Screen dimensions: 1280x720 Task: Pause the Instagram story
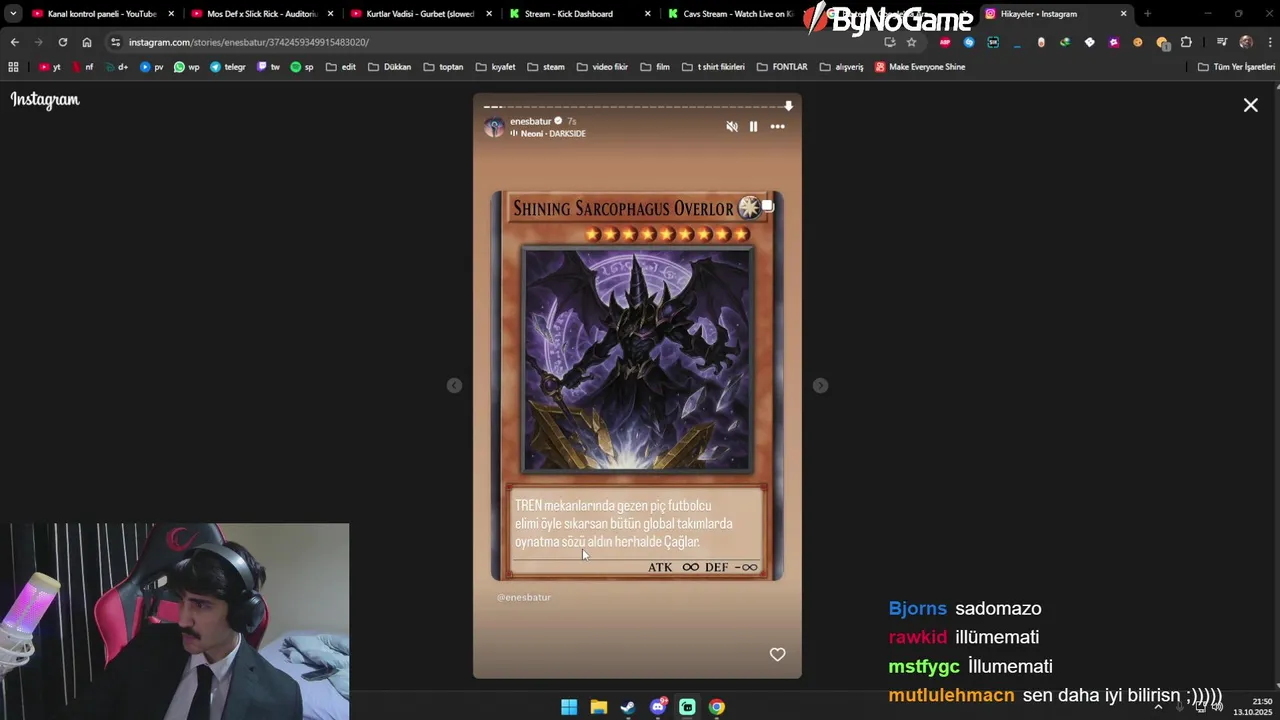click(x=753, y=127)
